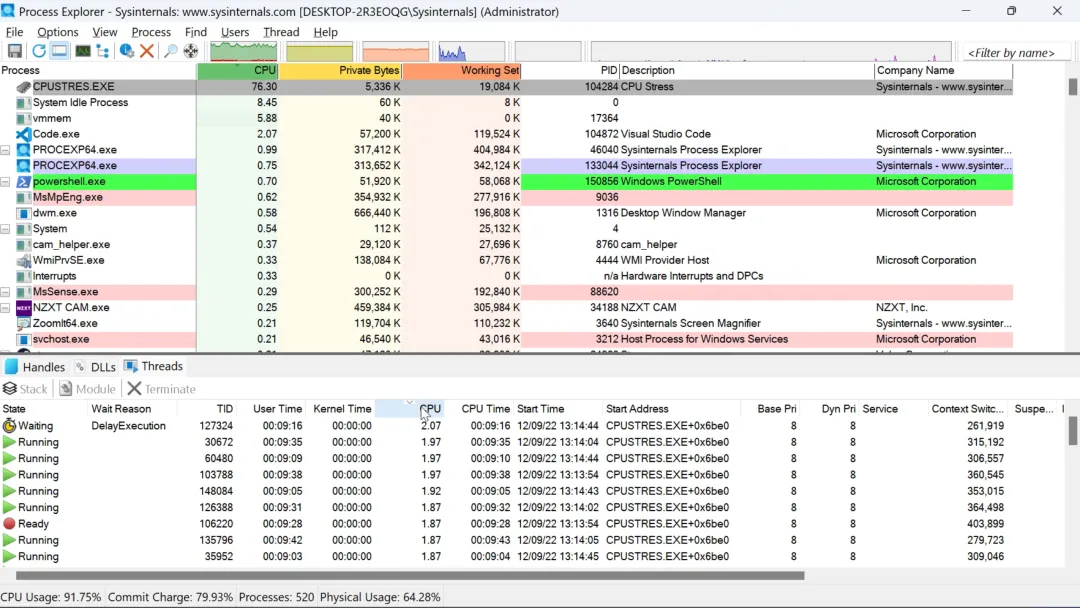Image resolution: width=1080 pixels, height=608 pixels.
Task: Sort threads by Start Address header
Action: (x=672, y=409)
